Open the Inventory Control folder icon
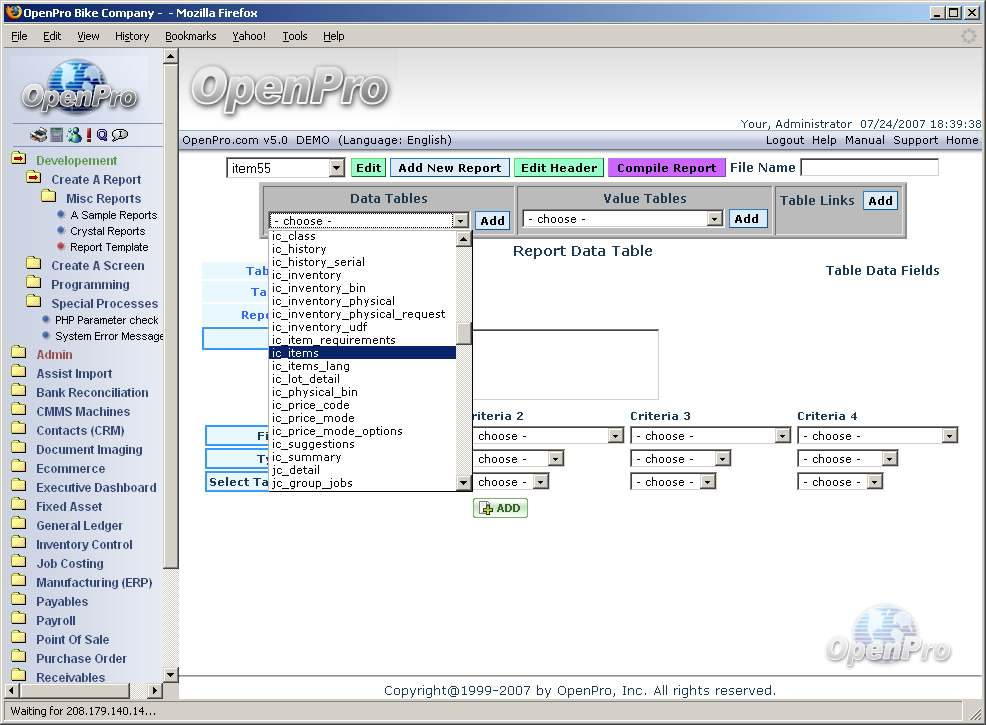Image resolution: width=986 pixels, height=725 pixels. [19, 544]
